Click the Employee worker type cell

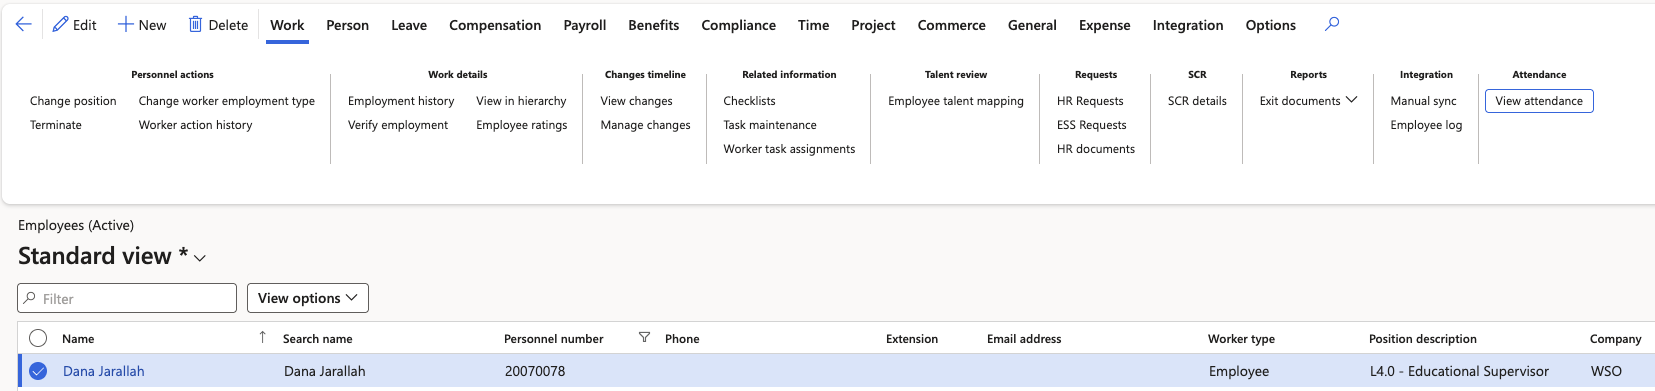1239,371
